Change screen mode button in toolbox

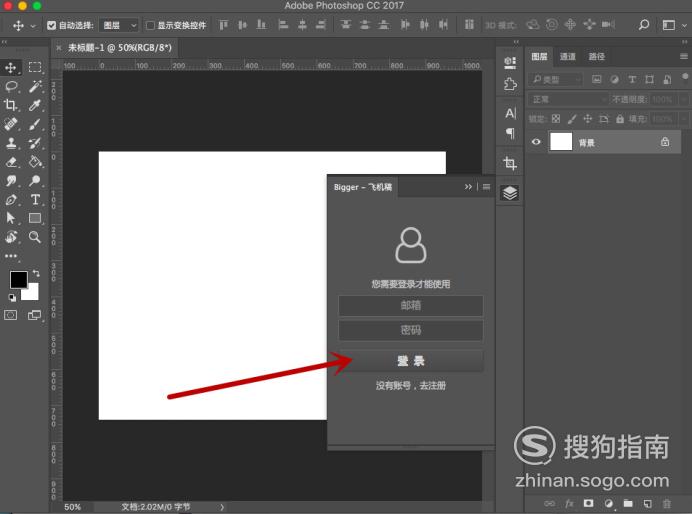[34, 315]
